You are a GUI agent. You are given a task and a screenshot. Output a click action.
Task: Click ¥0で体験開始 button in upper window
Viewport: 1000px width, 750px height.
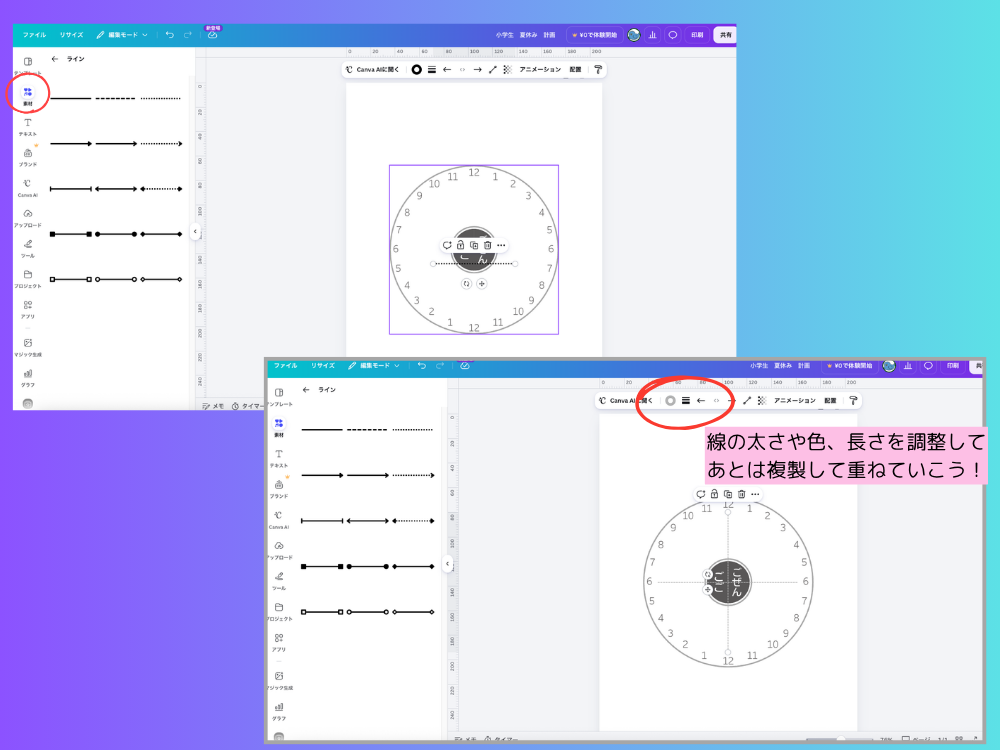[594, 35]
